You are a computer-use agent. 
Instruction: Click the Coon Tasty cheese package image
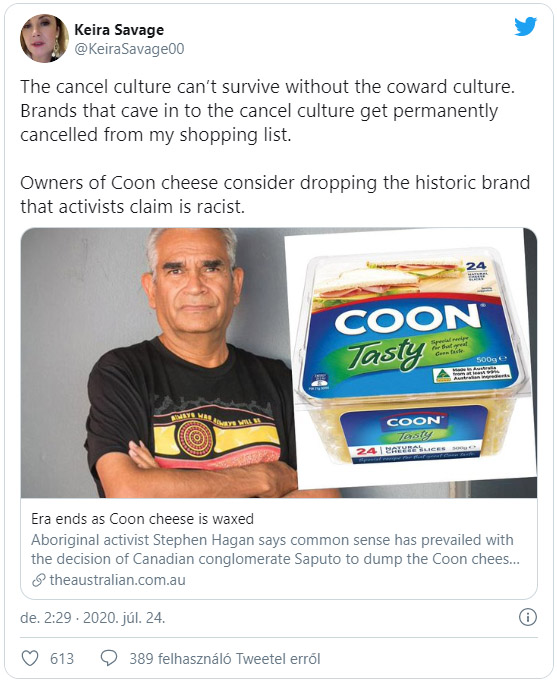[x=409, y=356]
